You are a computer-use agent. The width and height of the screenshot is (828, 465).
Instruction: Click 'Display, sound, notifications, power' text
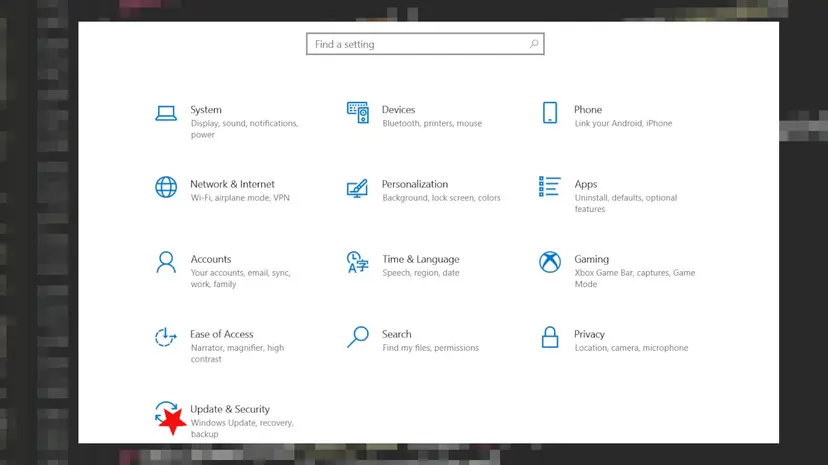[244, 129]
